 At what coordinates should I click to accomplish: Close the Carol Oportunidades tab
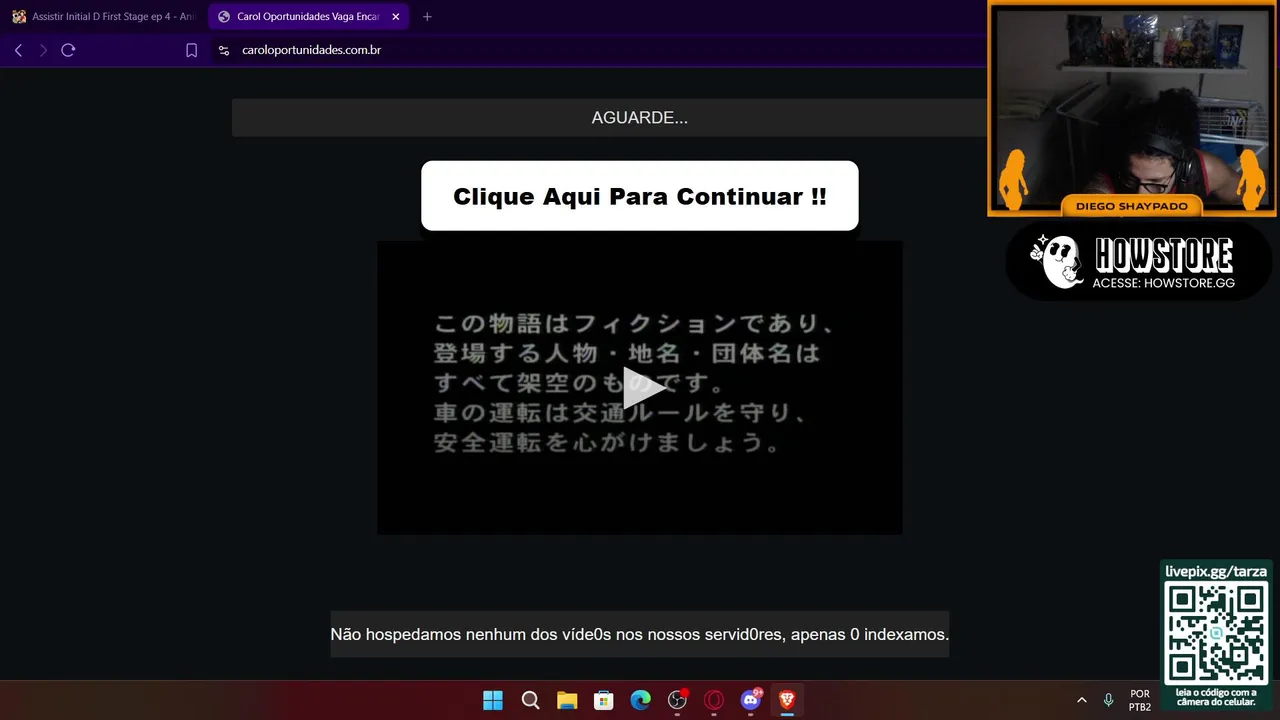coord(396,17)
